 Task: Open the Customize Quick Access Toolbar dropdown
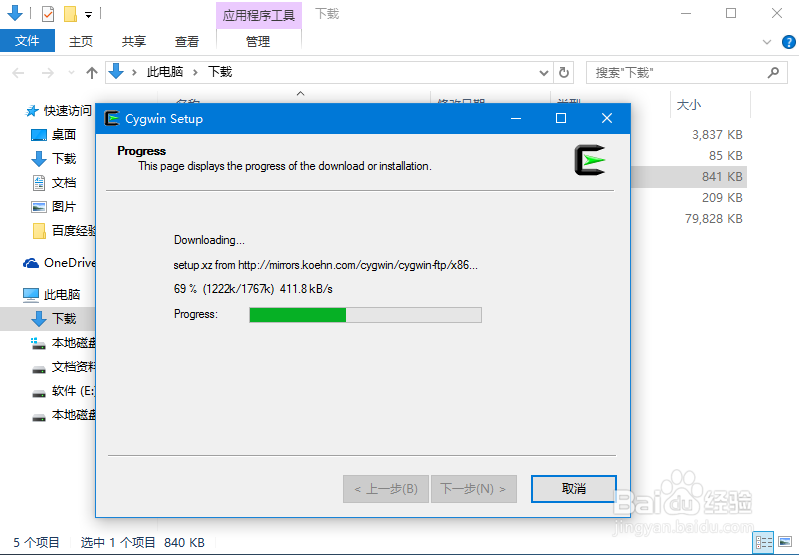(88, 15)
